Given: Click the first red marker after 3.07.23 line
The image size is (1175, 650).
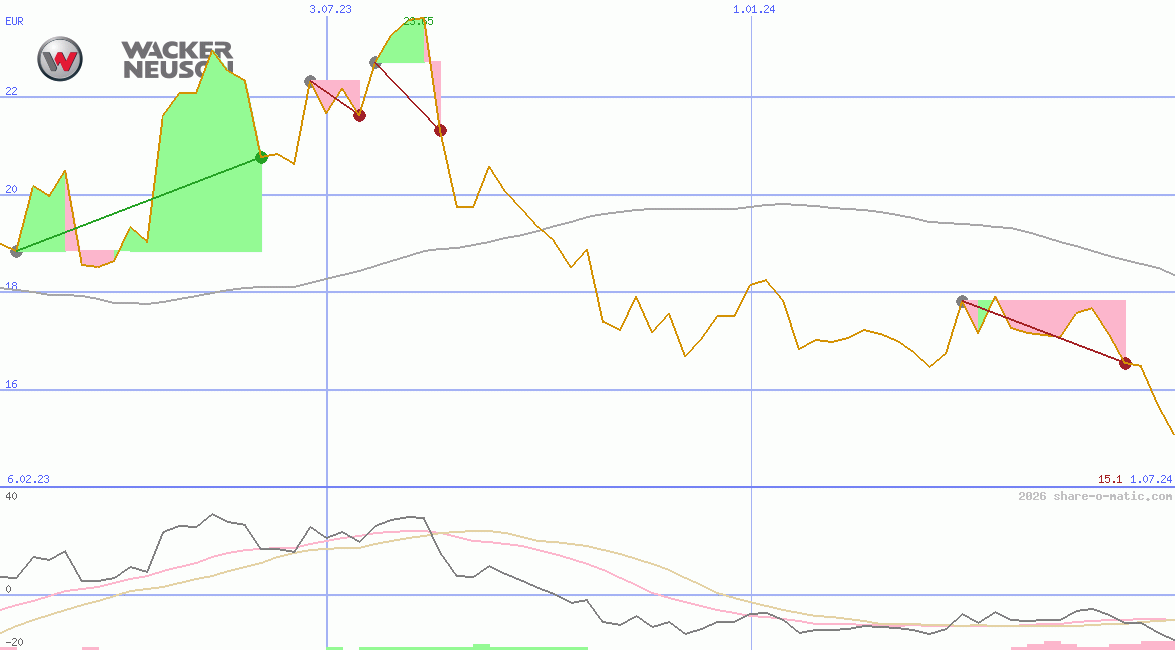Looking at the screenshot, I should point(359,115).
